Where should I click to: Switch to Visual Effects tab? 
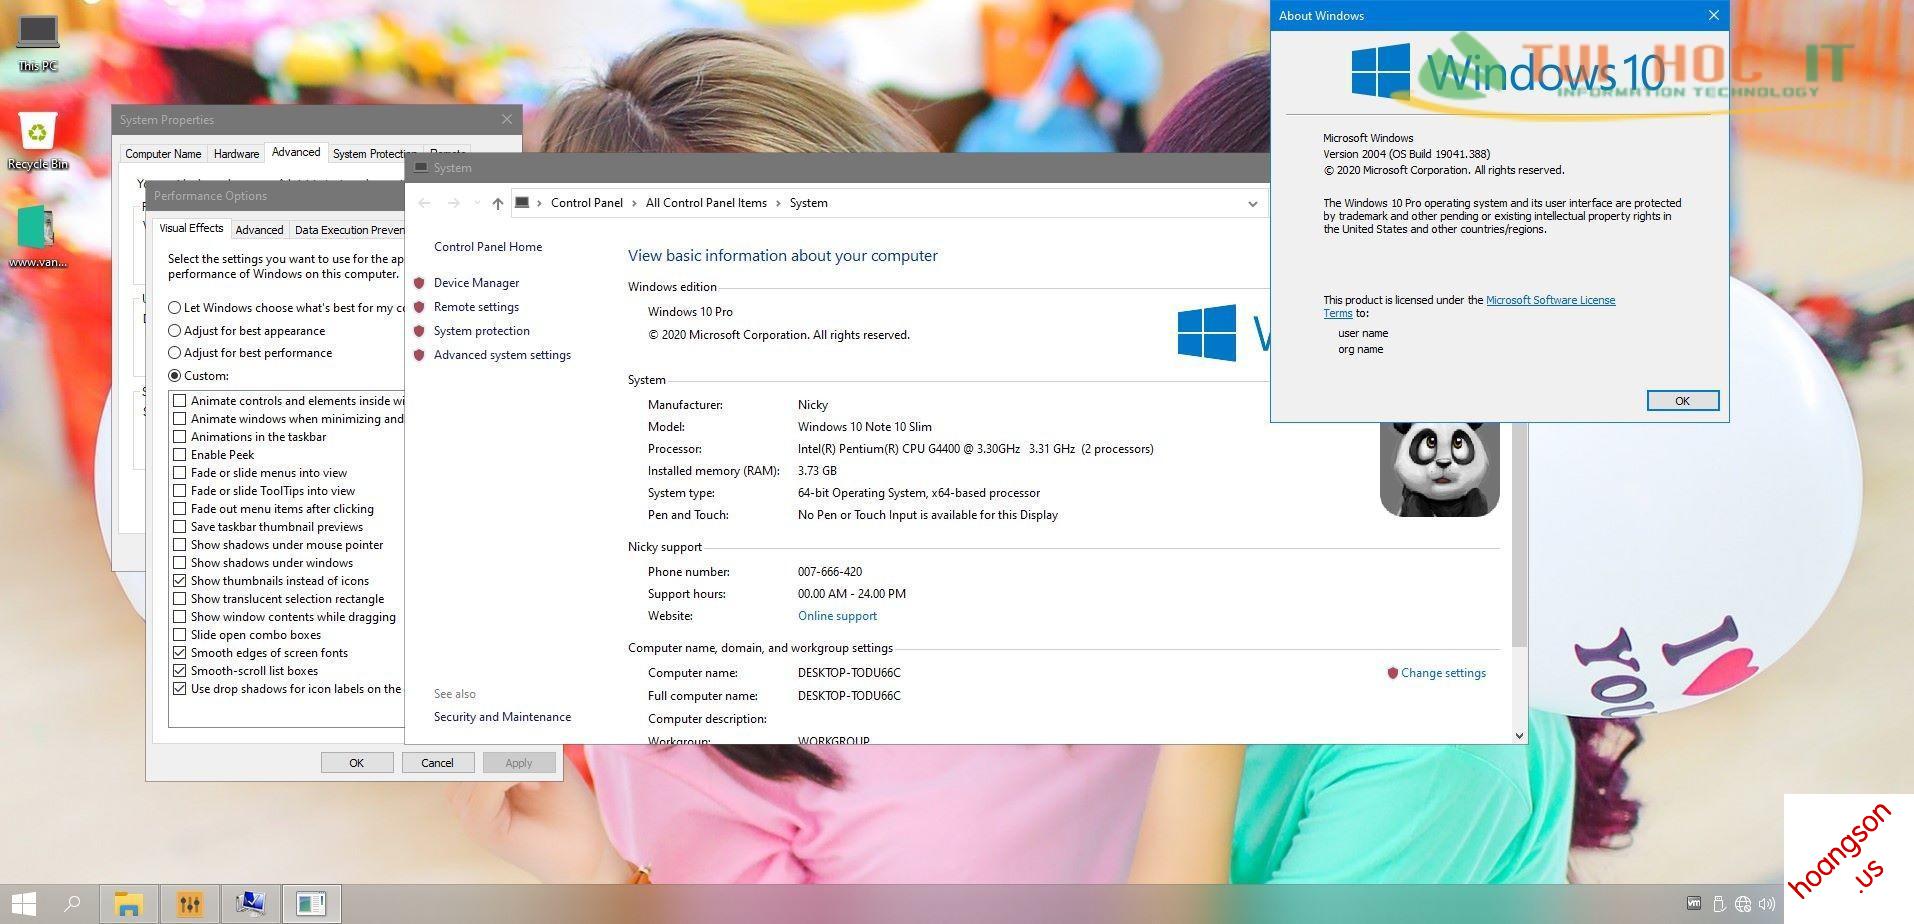tap(191, 228)
